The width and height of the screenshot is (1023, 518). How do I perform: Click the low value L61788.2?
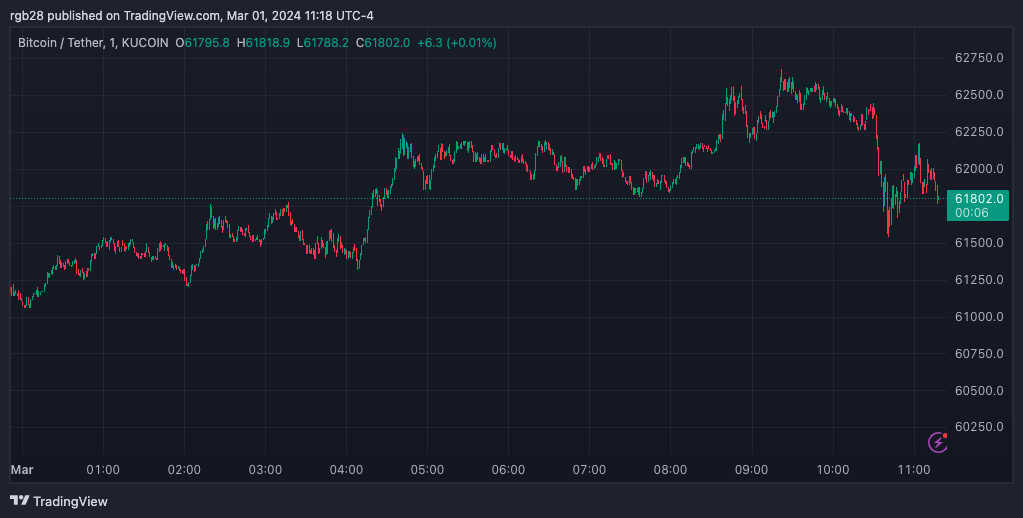(x=324, y=43)
